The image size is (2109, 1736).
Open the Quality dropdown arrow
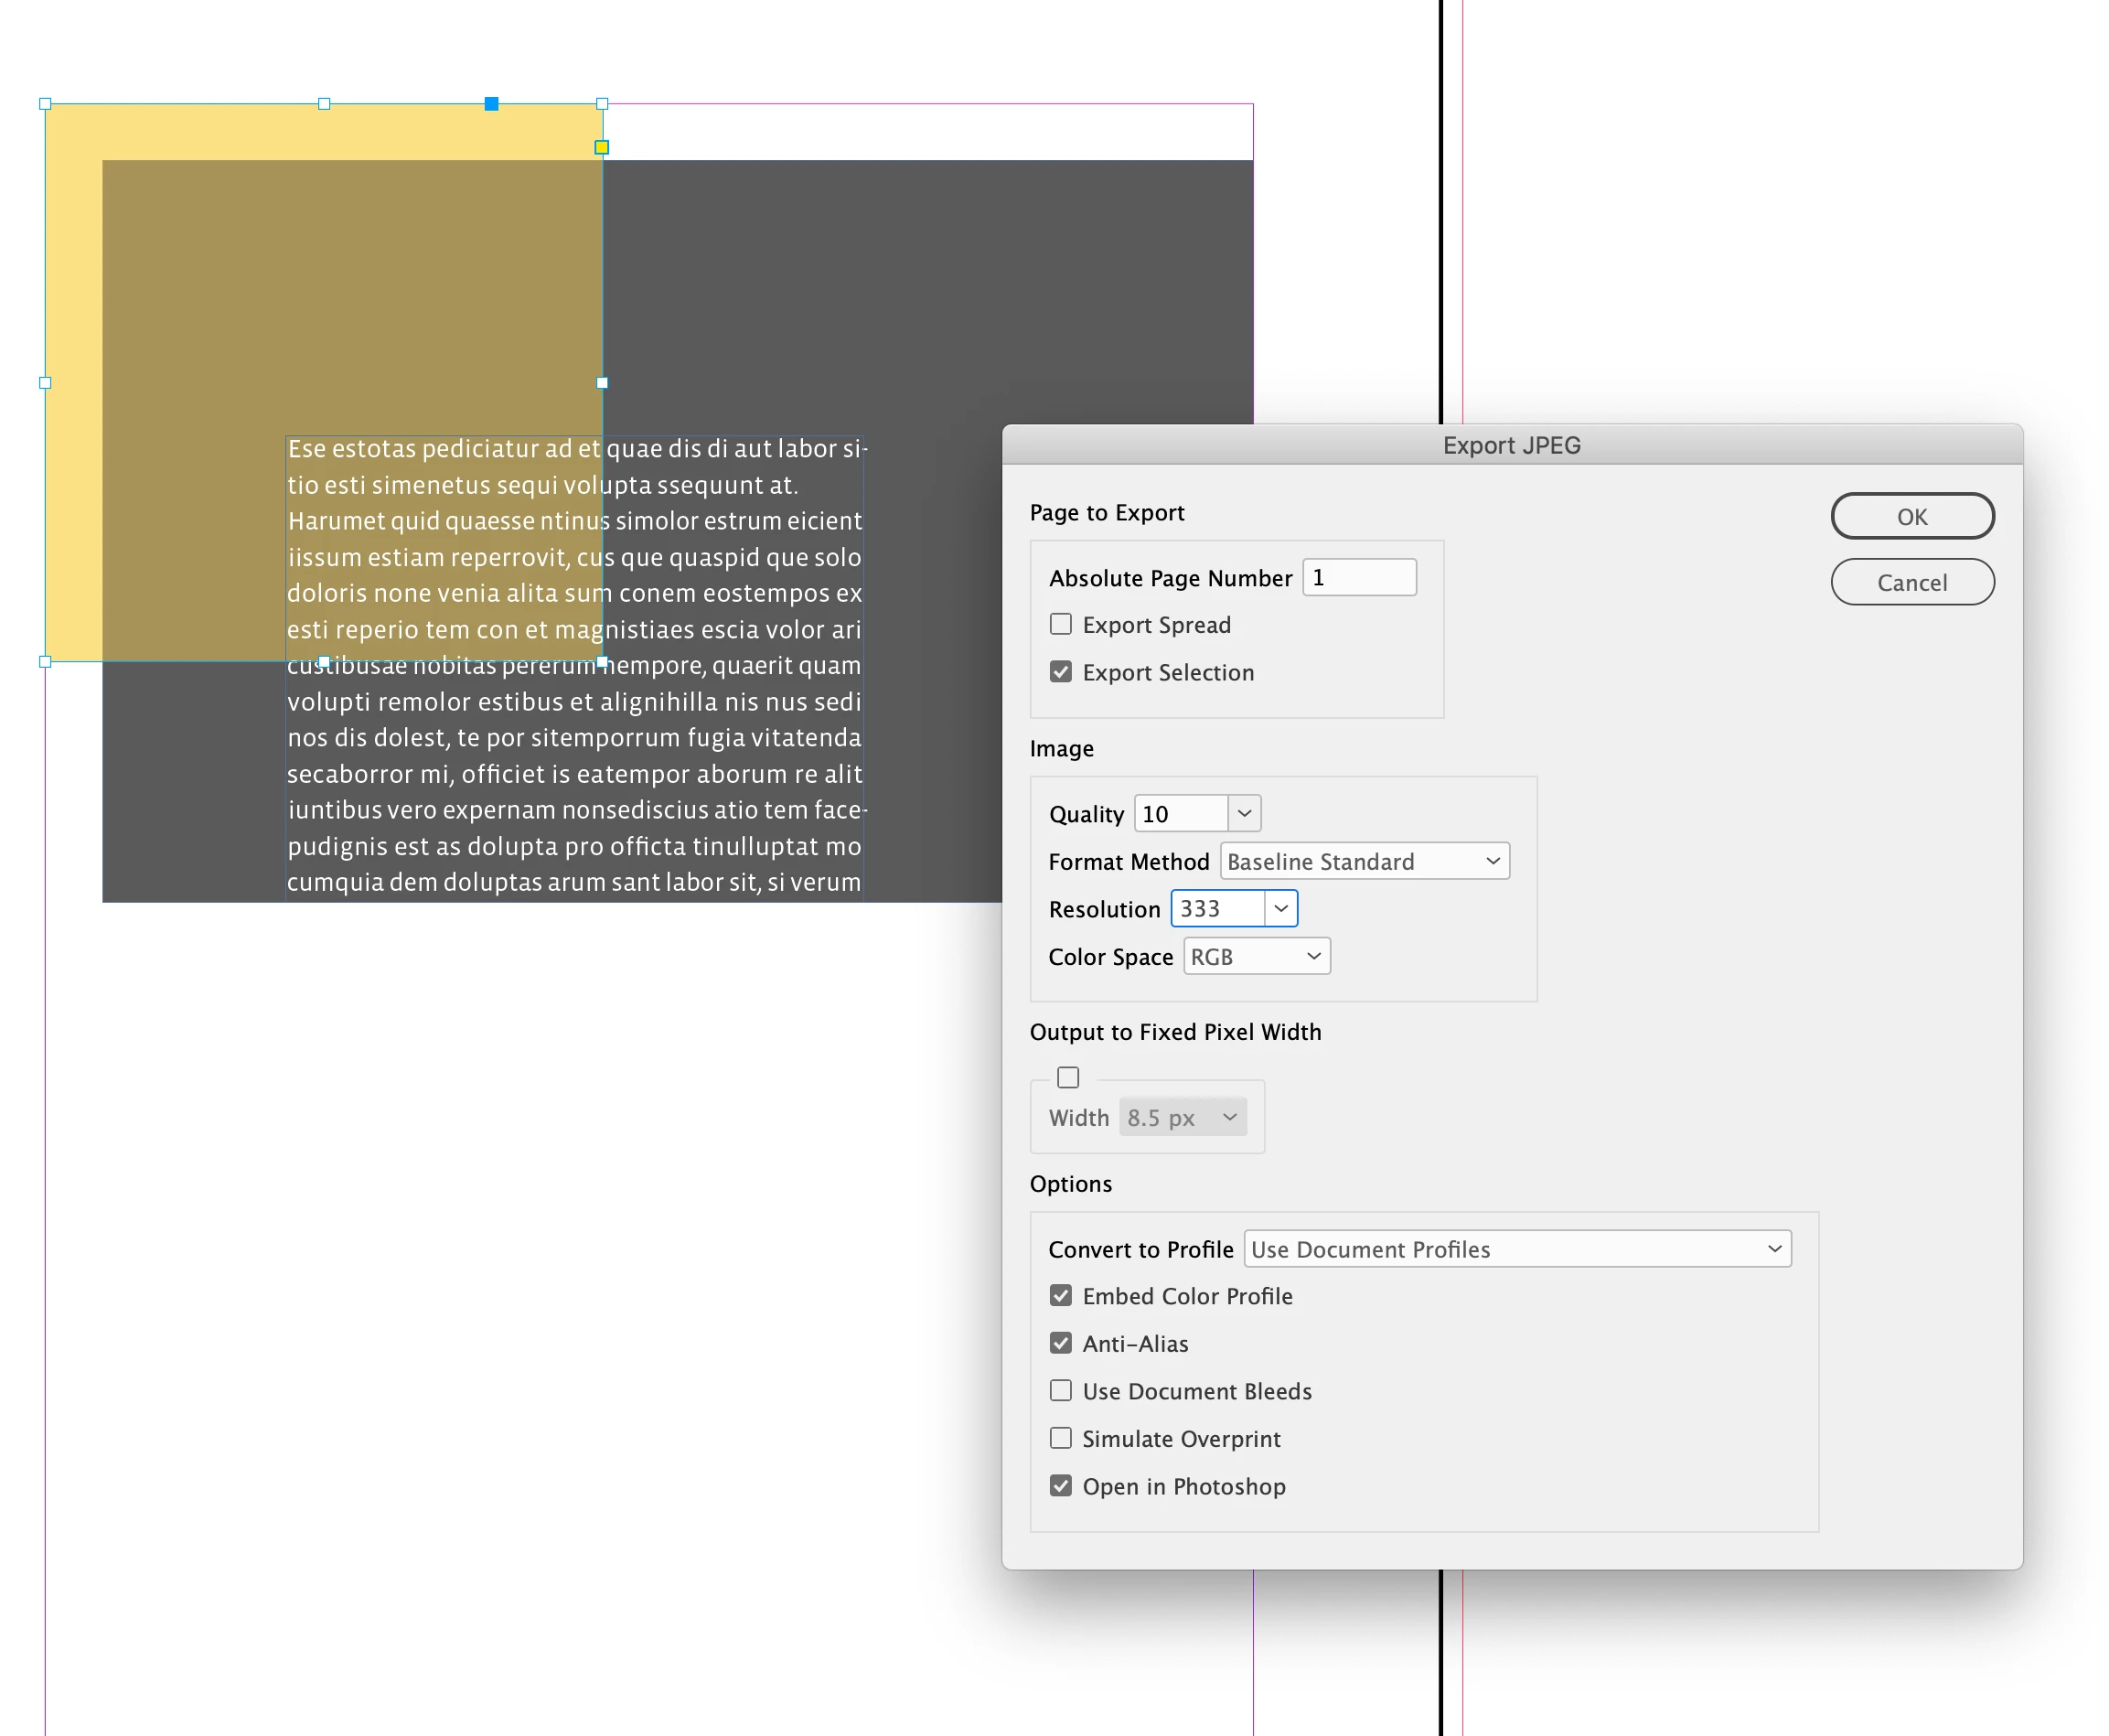click(1244, 813)
